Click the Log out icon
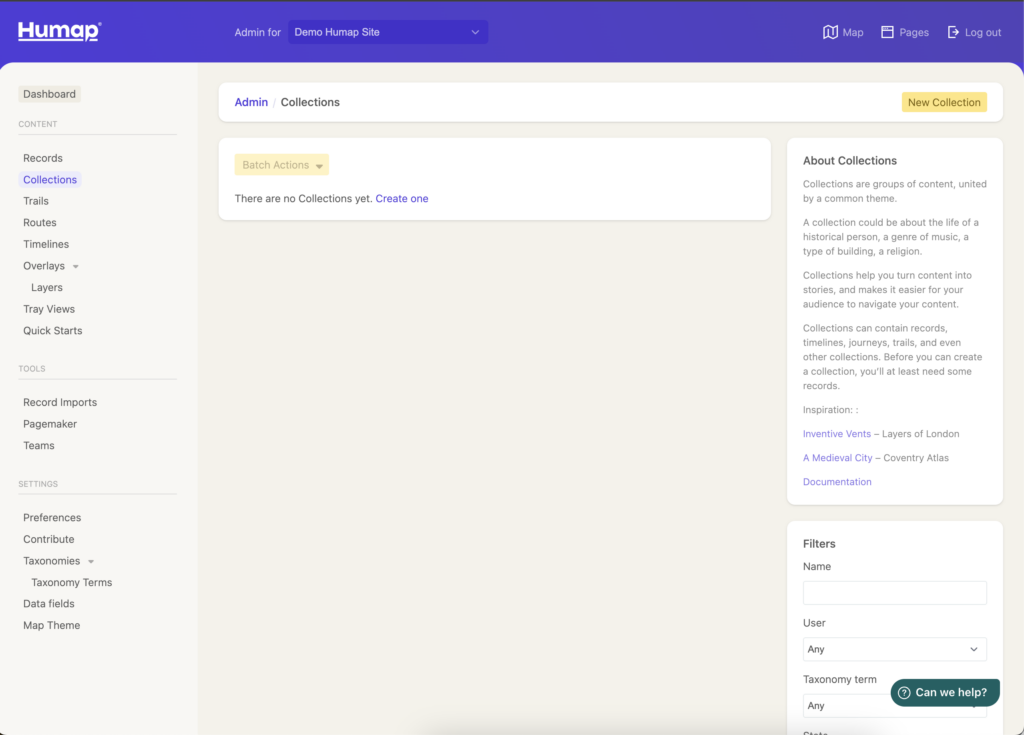1024x735 pixels. pyautogui.click(x=953, y=32)
